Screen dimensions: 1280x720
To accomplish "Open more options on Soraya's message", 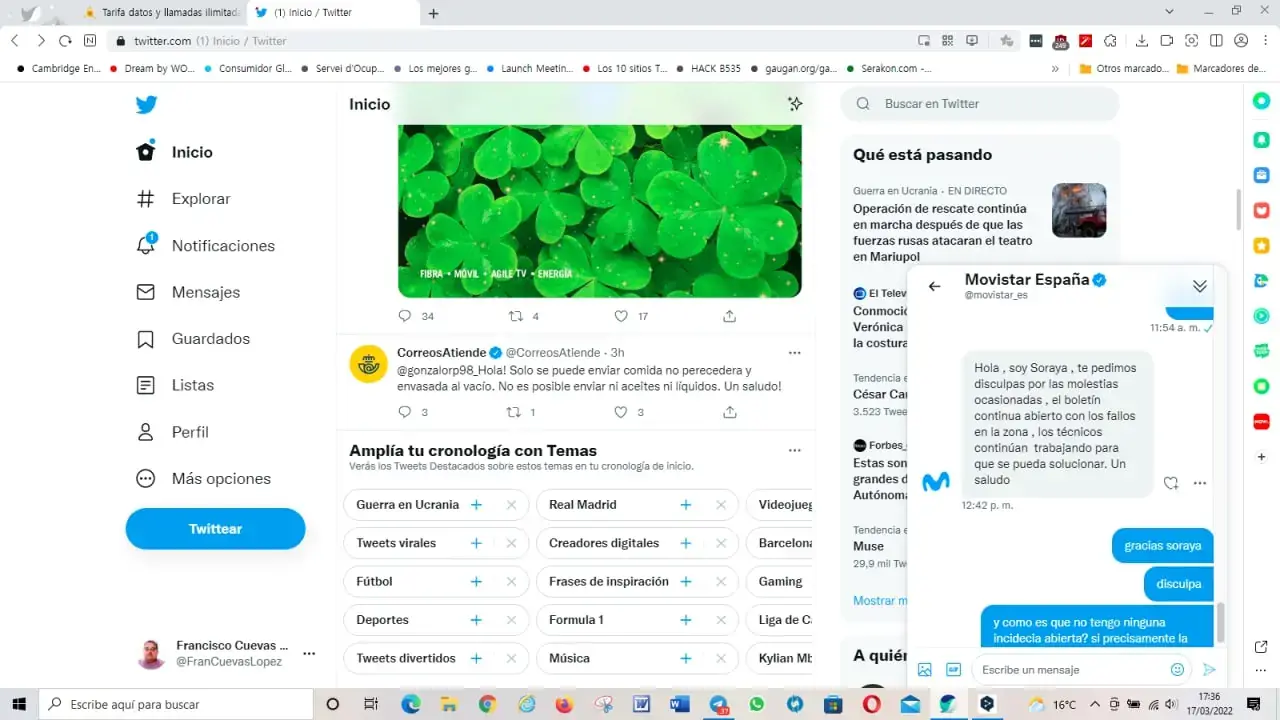I will click(1200, 483).
